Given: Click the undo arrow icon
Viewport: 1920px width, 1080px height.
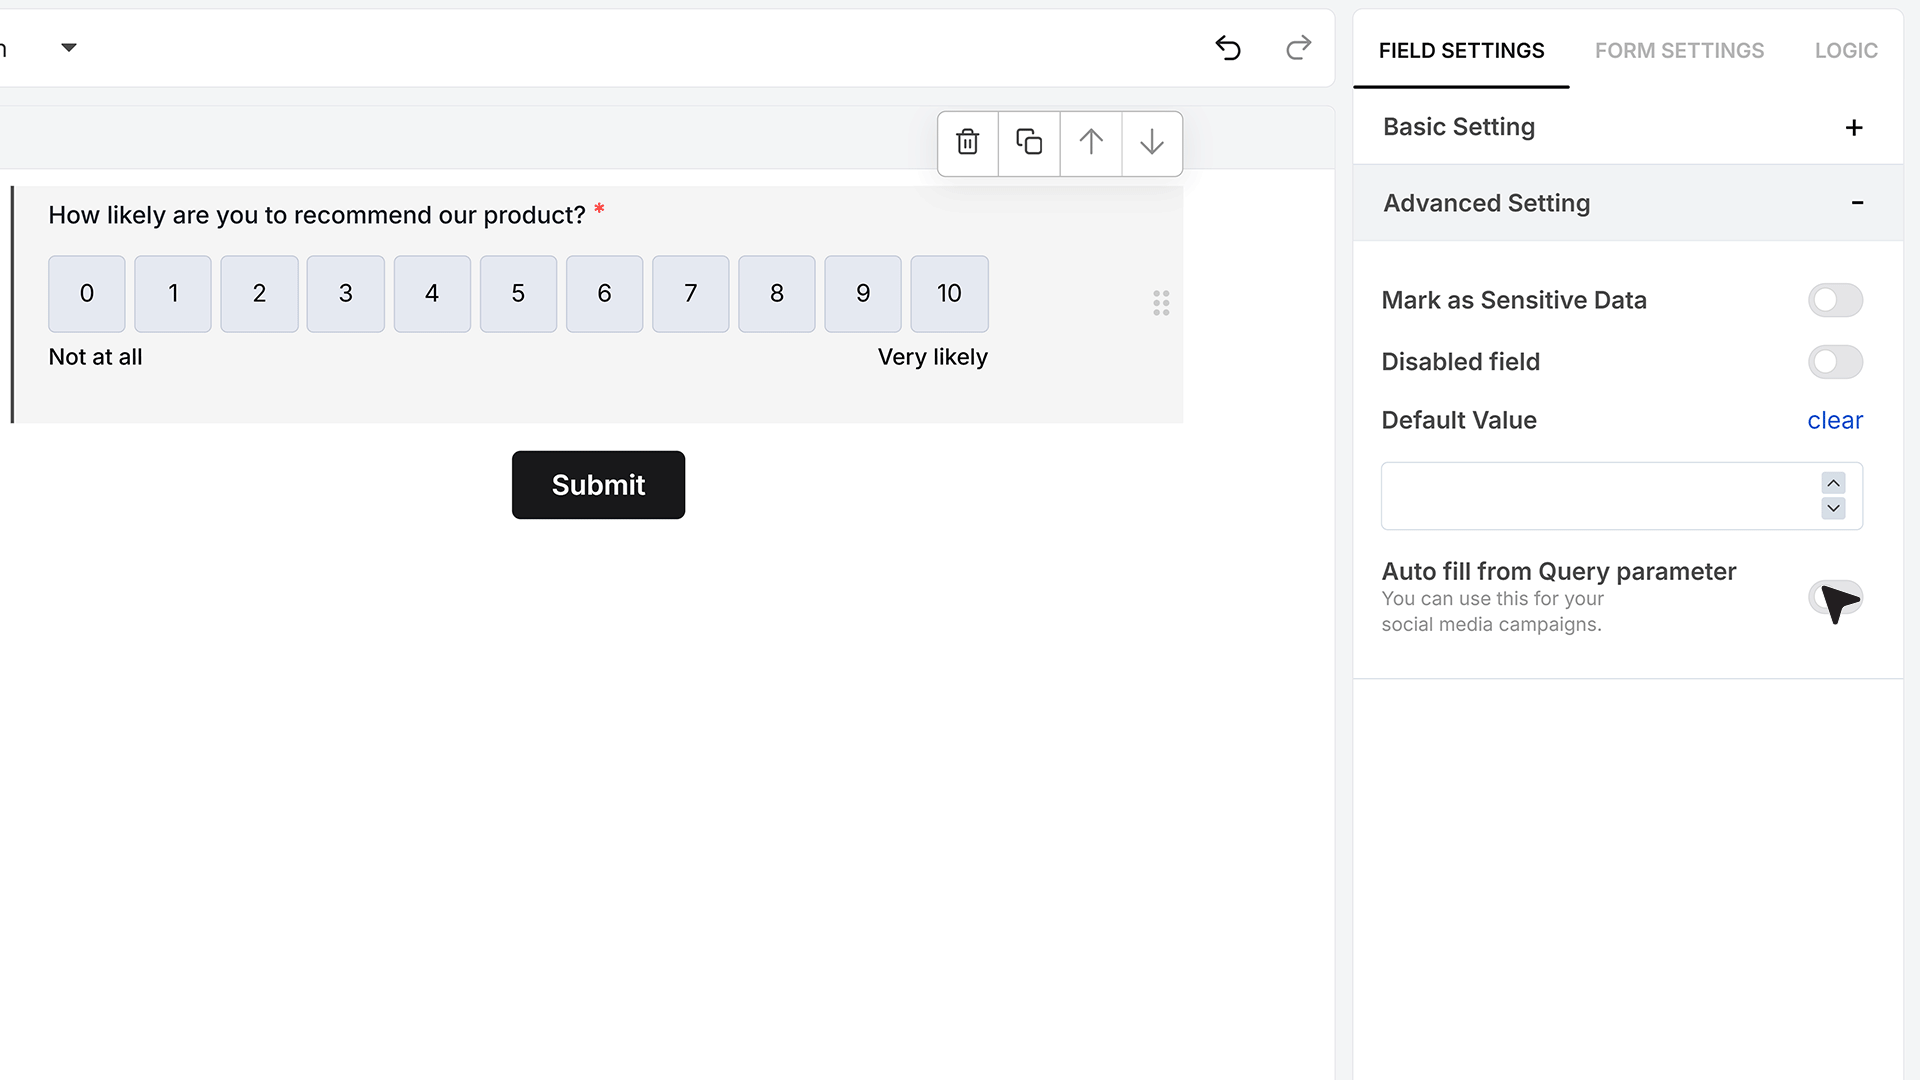Looking at the screenshot, I should 1228,48.
